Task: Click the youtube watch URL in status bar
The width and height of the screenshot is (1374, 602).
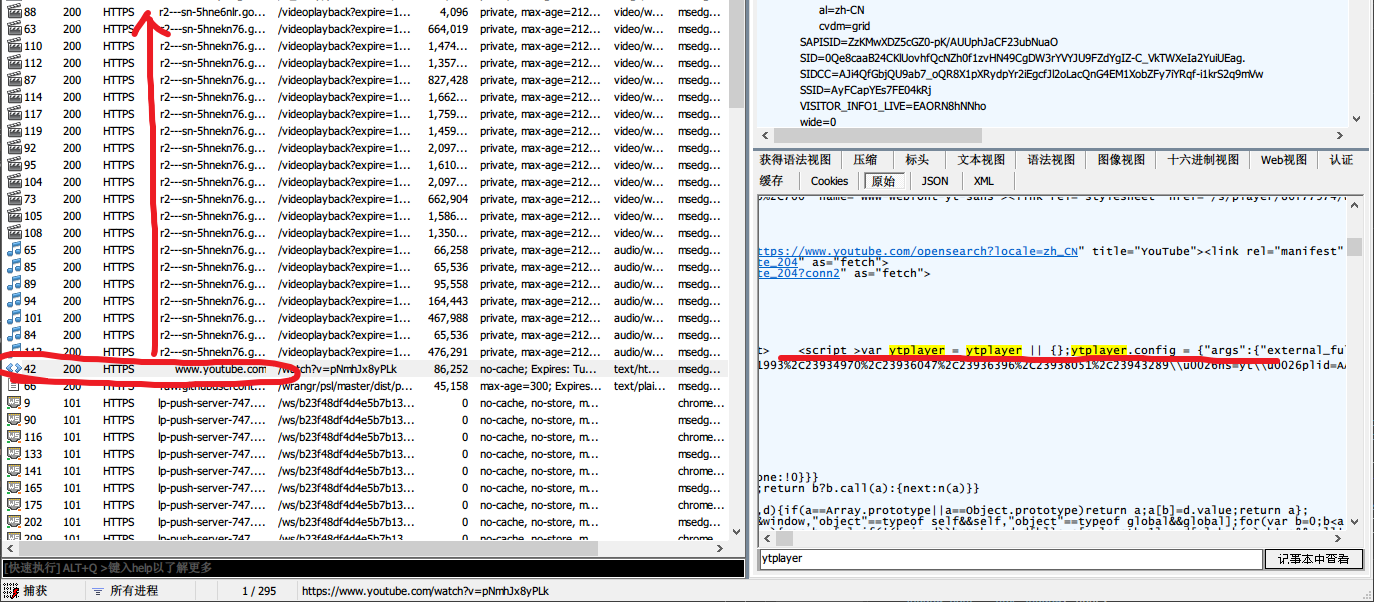Action: pyautogui.click(x=425, y=591)
